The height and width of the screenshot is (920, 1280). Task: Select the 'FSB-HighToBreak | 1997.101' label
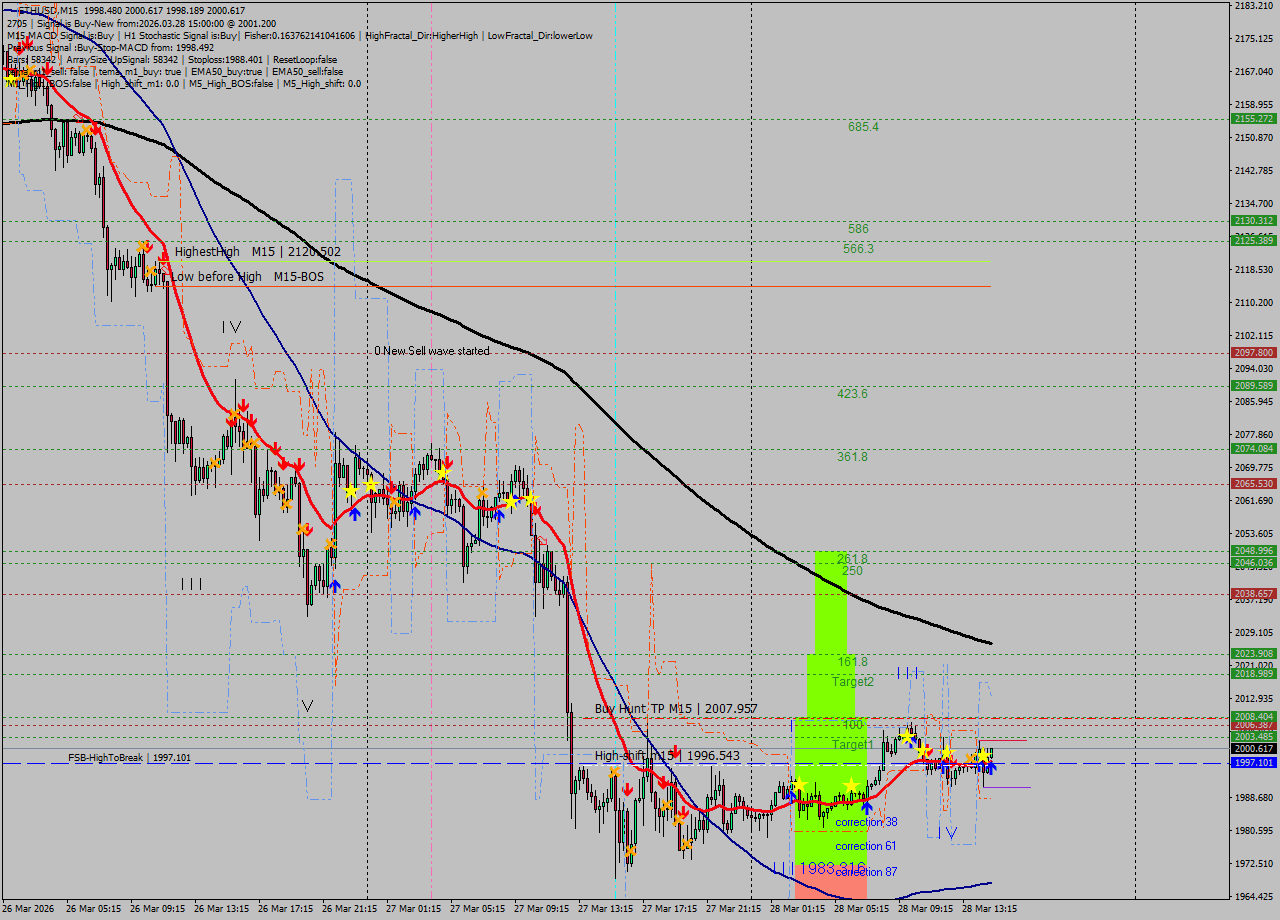pos(129,758)
